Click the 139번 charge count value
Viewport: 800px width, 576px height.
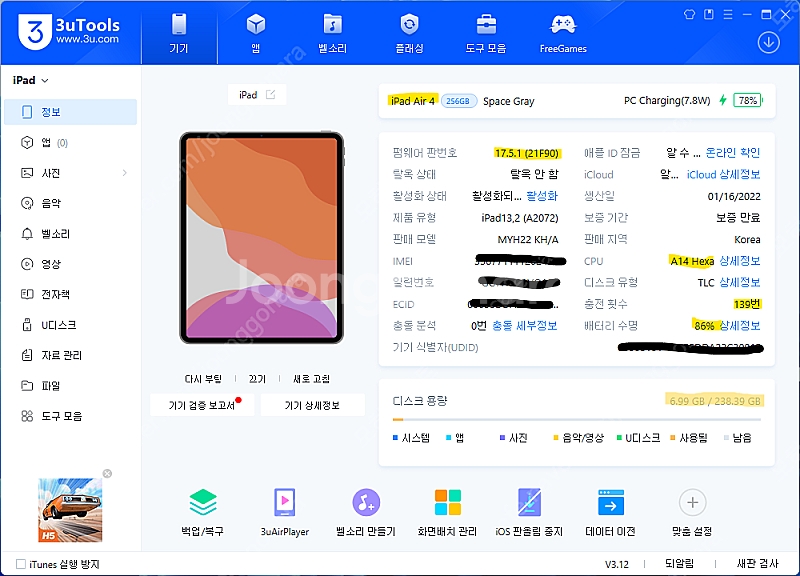click(747, 304)
